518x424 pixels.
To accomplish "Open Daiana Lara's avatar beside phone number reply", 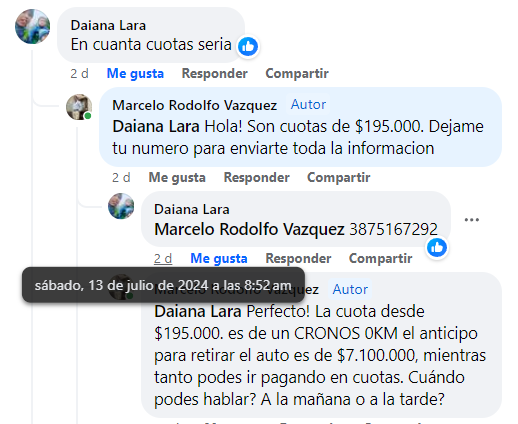I will (x=121, y=206).
